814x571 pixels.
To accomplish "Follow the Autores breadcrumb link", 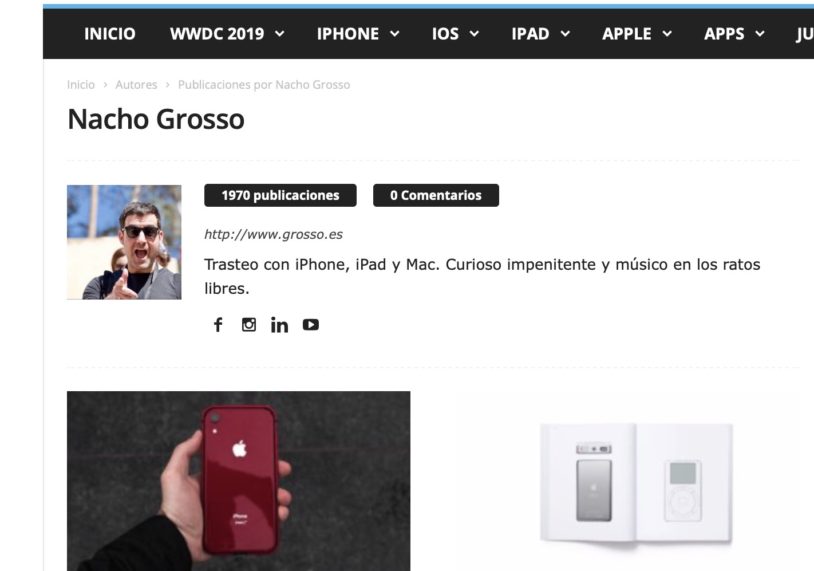I will pos(136,85).
